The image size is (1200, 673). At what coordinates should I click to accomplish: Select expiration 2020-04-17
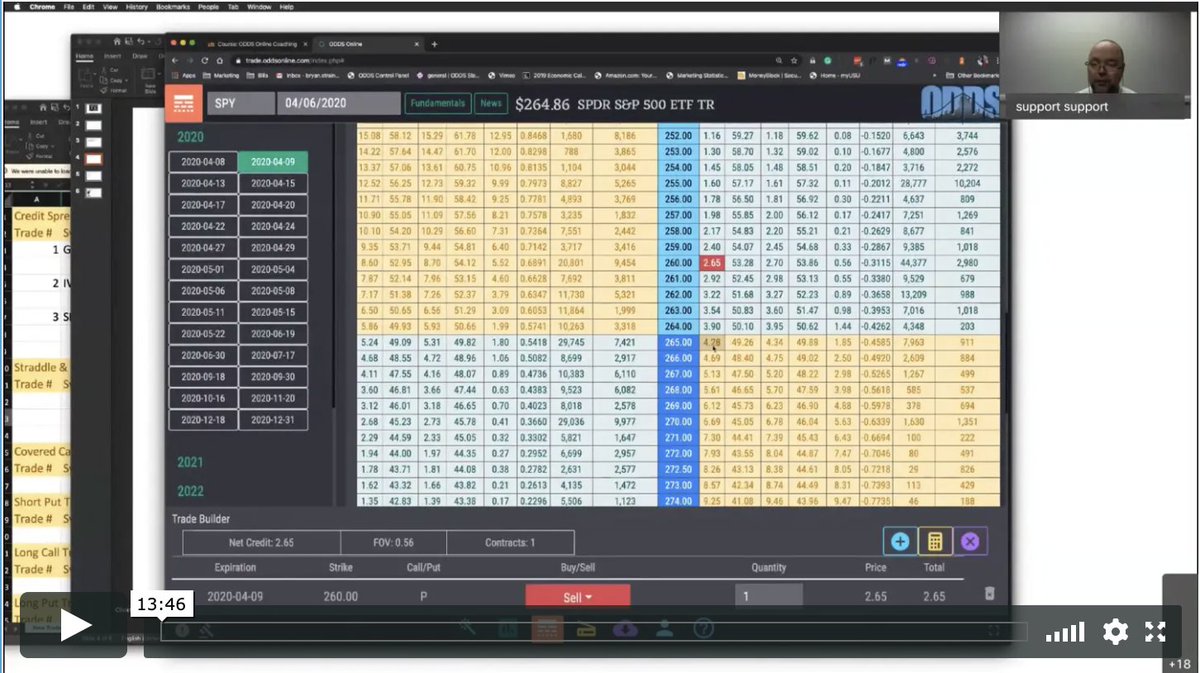click(x=203, y=205)
